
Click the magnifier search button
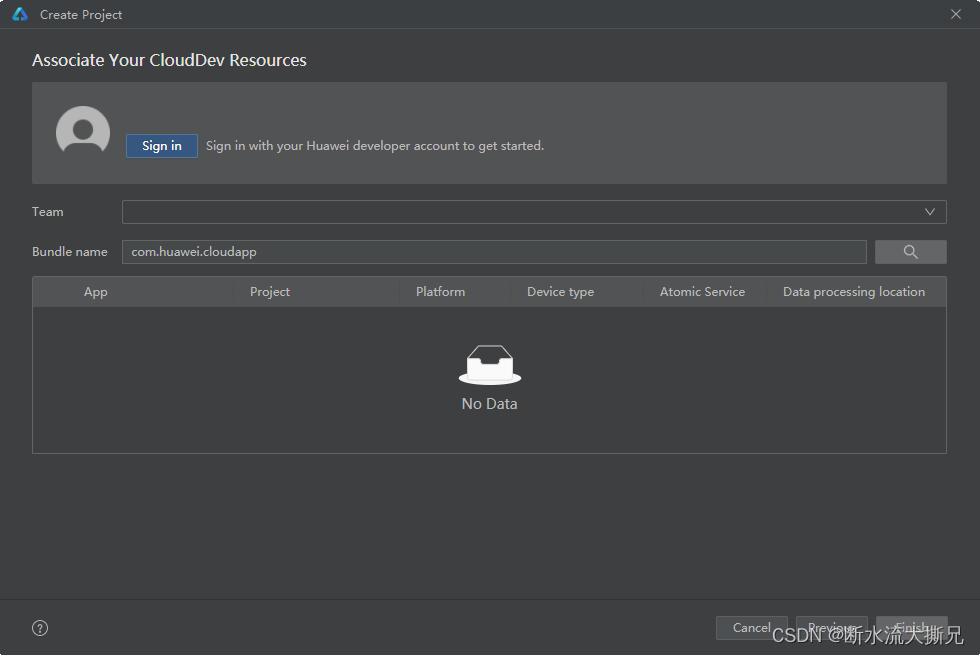coord(910,252)
